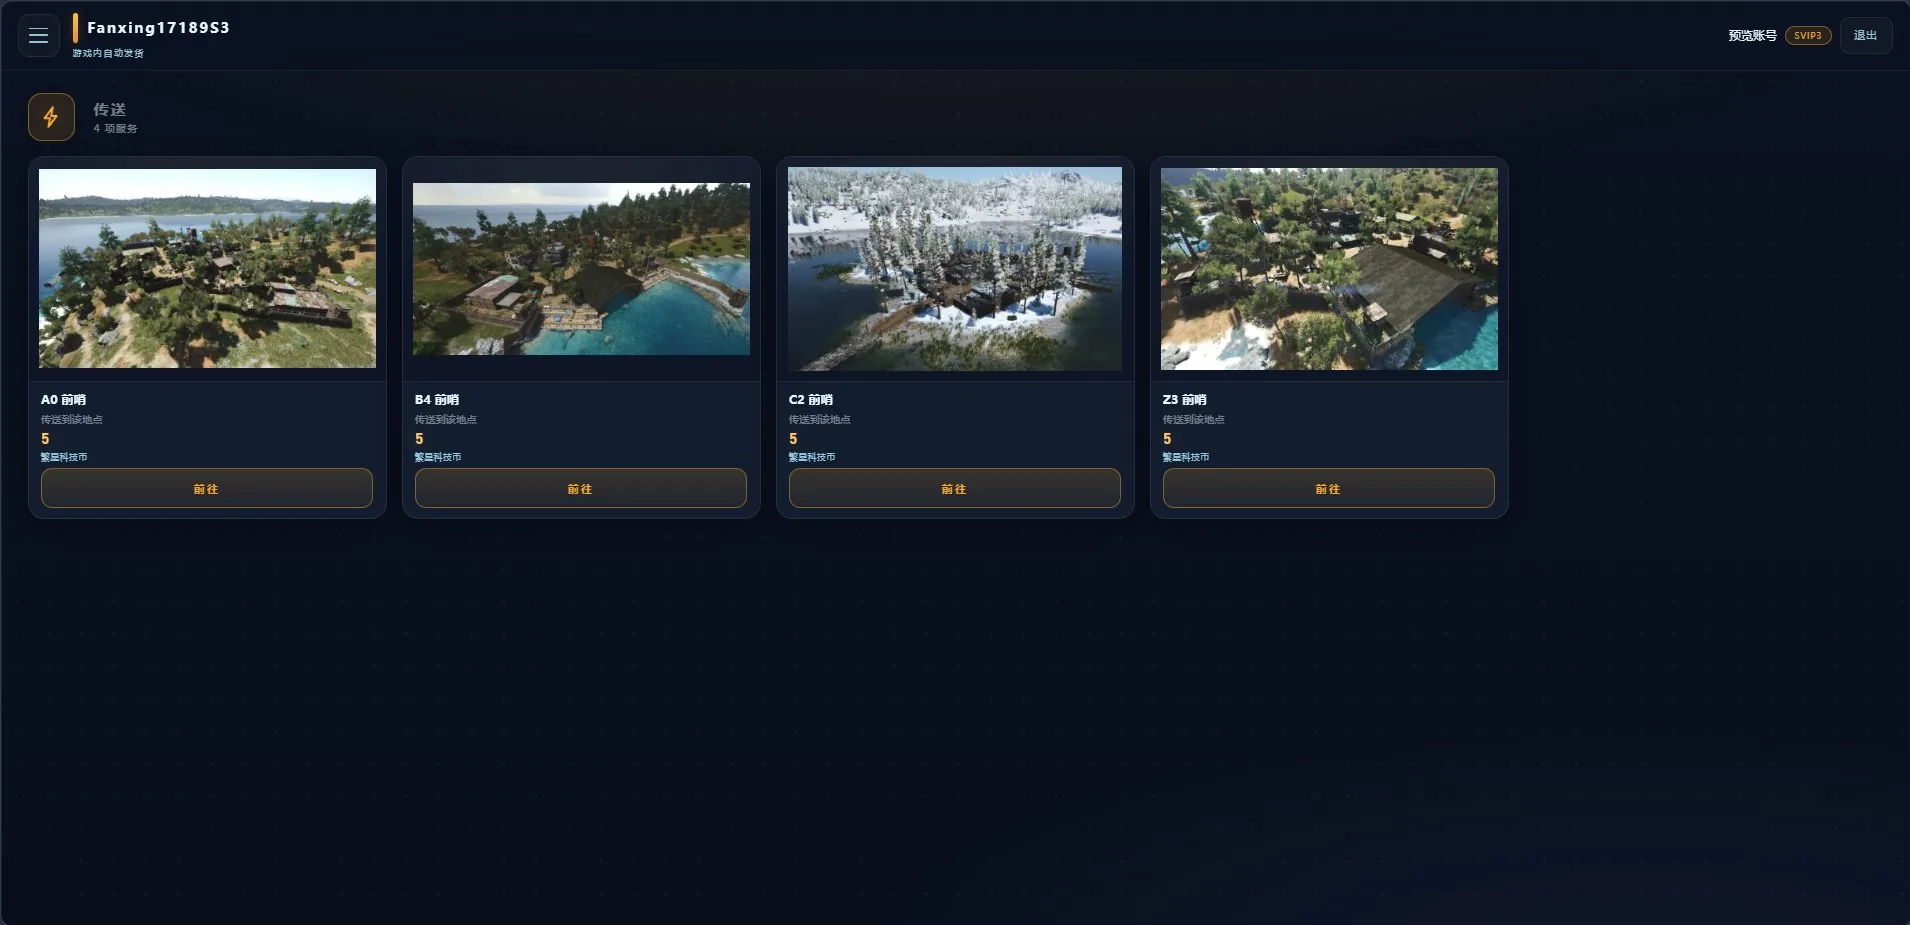Click the A0 前哨 card title
1910x925 pixels.
[63, 400]
